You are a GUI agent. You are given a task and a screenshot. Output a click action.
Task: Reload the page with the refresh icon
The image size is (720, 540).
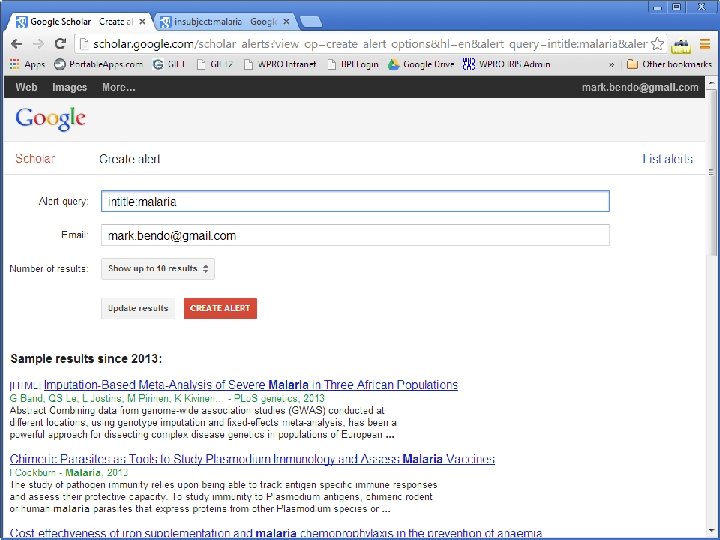(60, 44)
